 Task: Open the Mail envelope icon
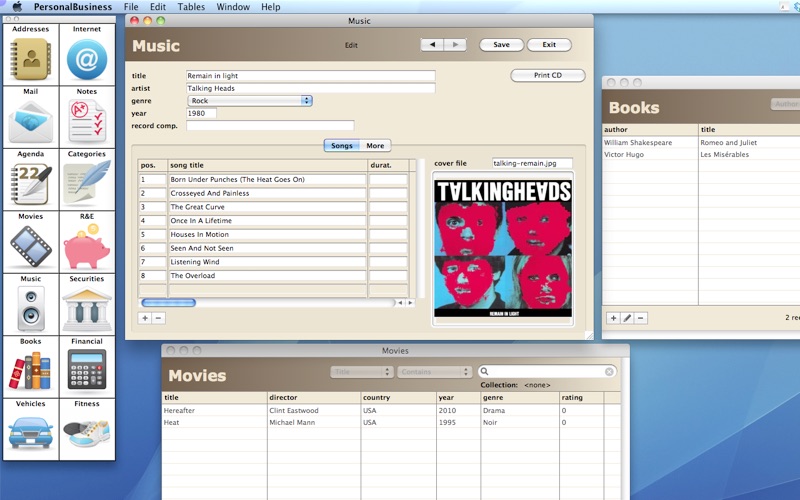[31, 122]
